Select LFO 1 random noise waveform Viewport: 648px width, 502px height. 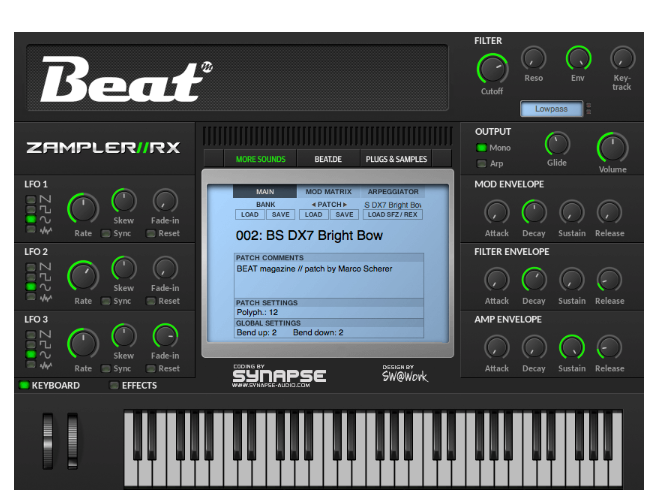[31, 229]
